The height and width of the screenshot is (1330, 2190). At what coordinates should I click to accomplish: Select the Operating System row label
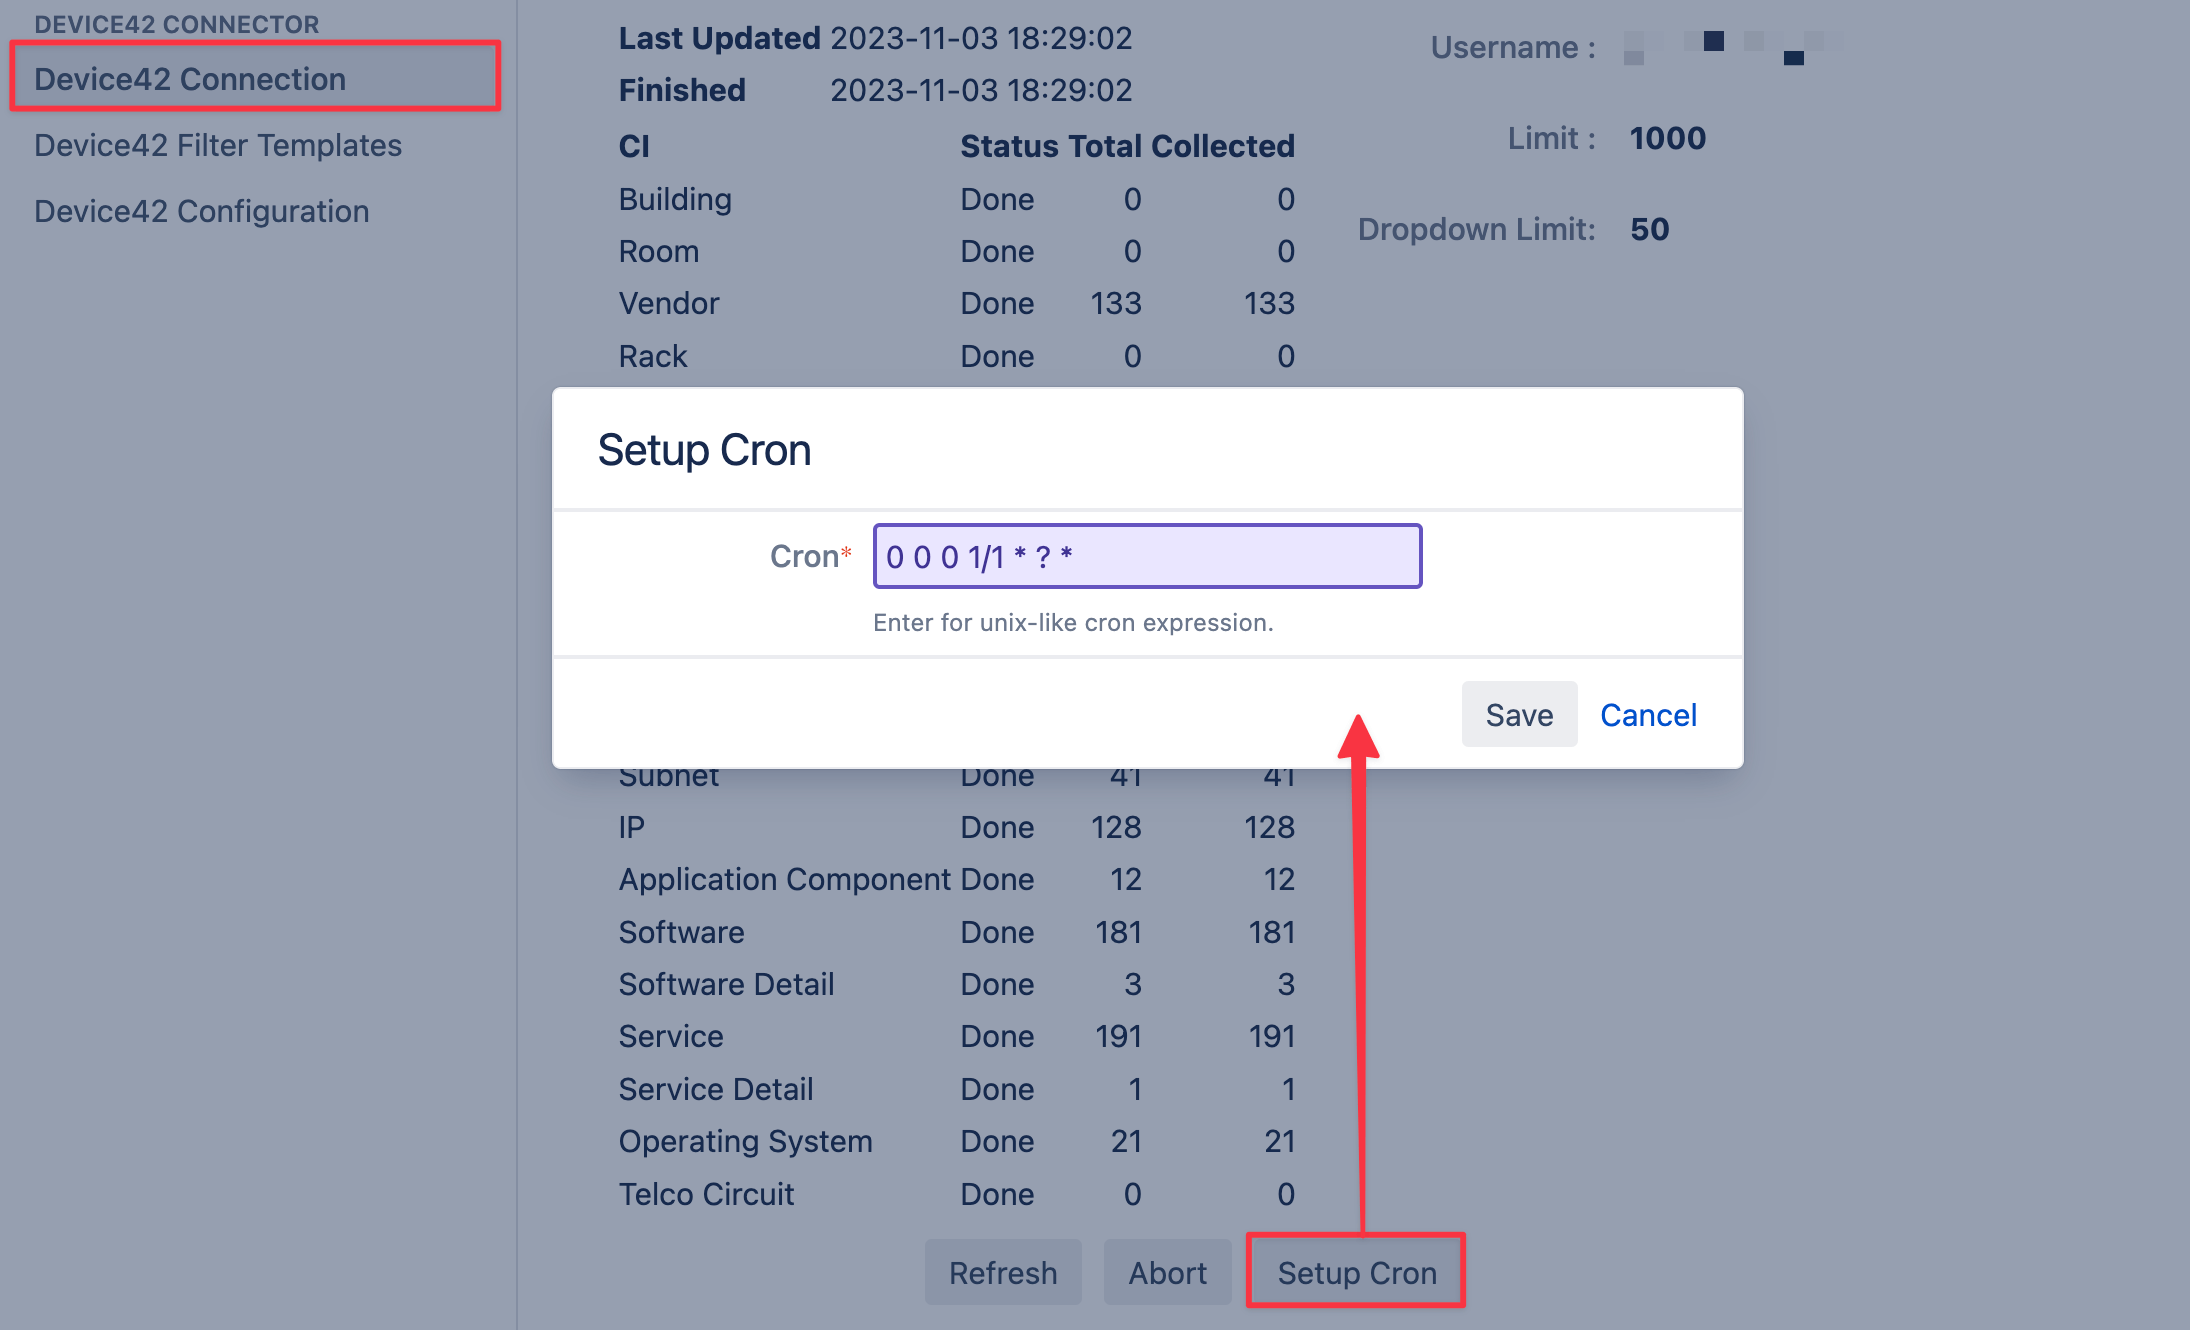tap(745, 1142)
